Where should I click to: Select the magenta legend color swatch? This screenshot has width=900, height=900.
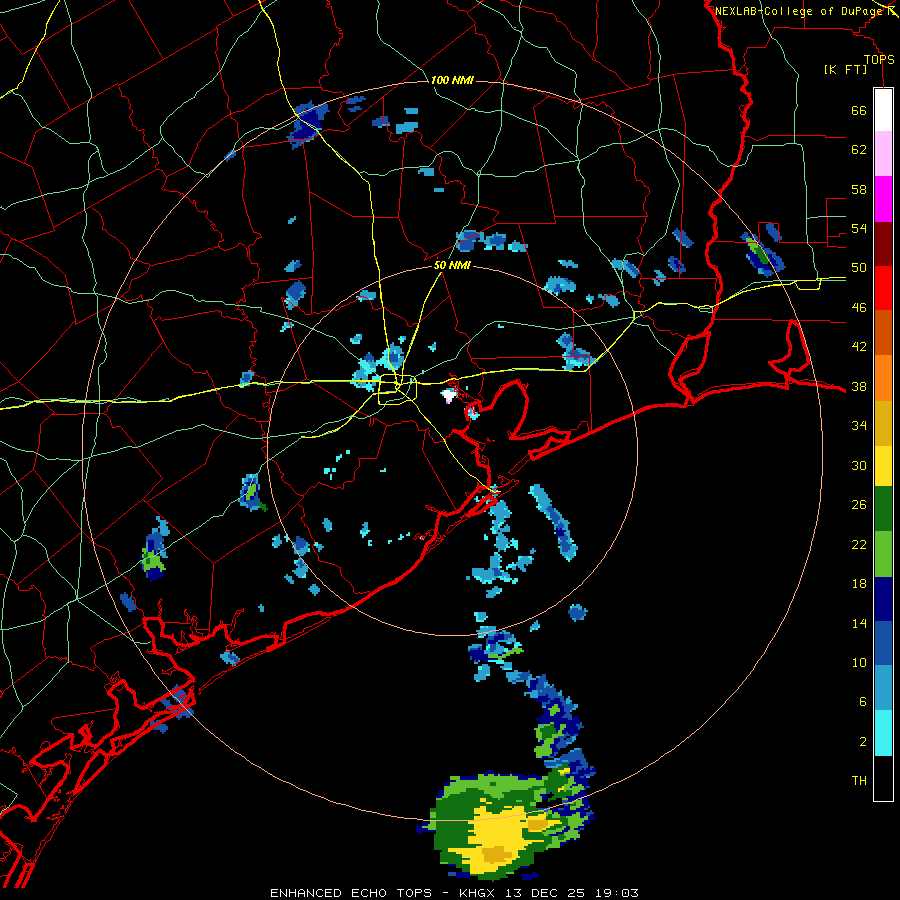coord(883,199)
